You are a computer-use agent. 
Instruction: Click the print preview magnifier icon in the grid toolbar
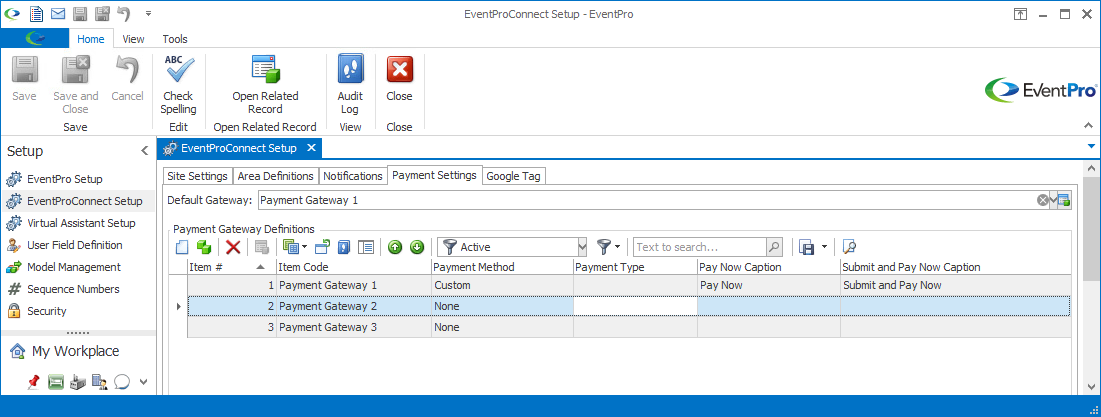(x=850, y=247)
